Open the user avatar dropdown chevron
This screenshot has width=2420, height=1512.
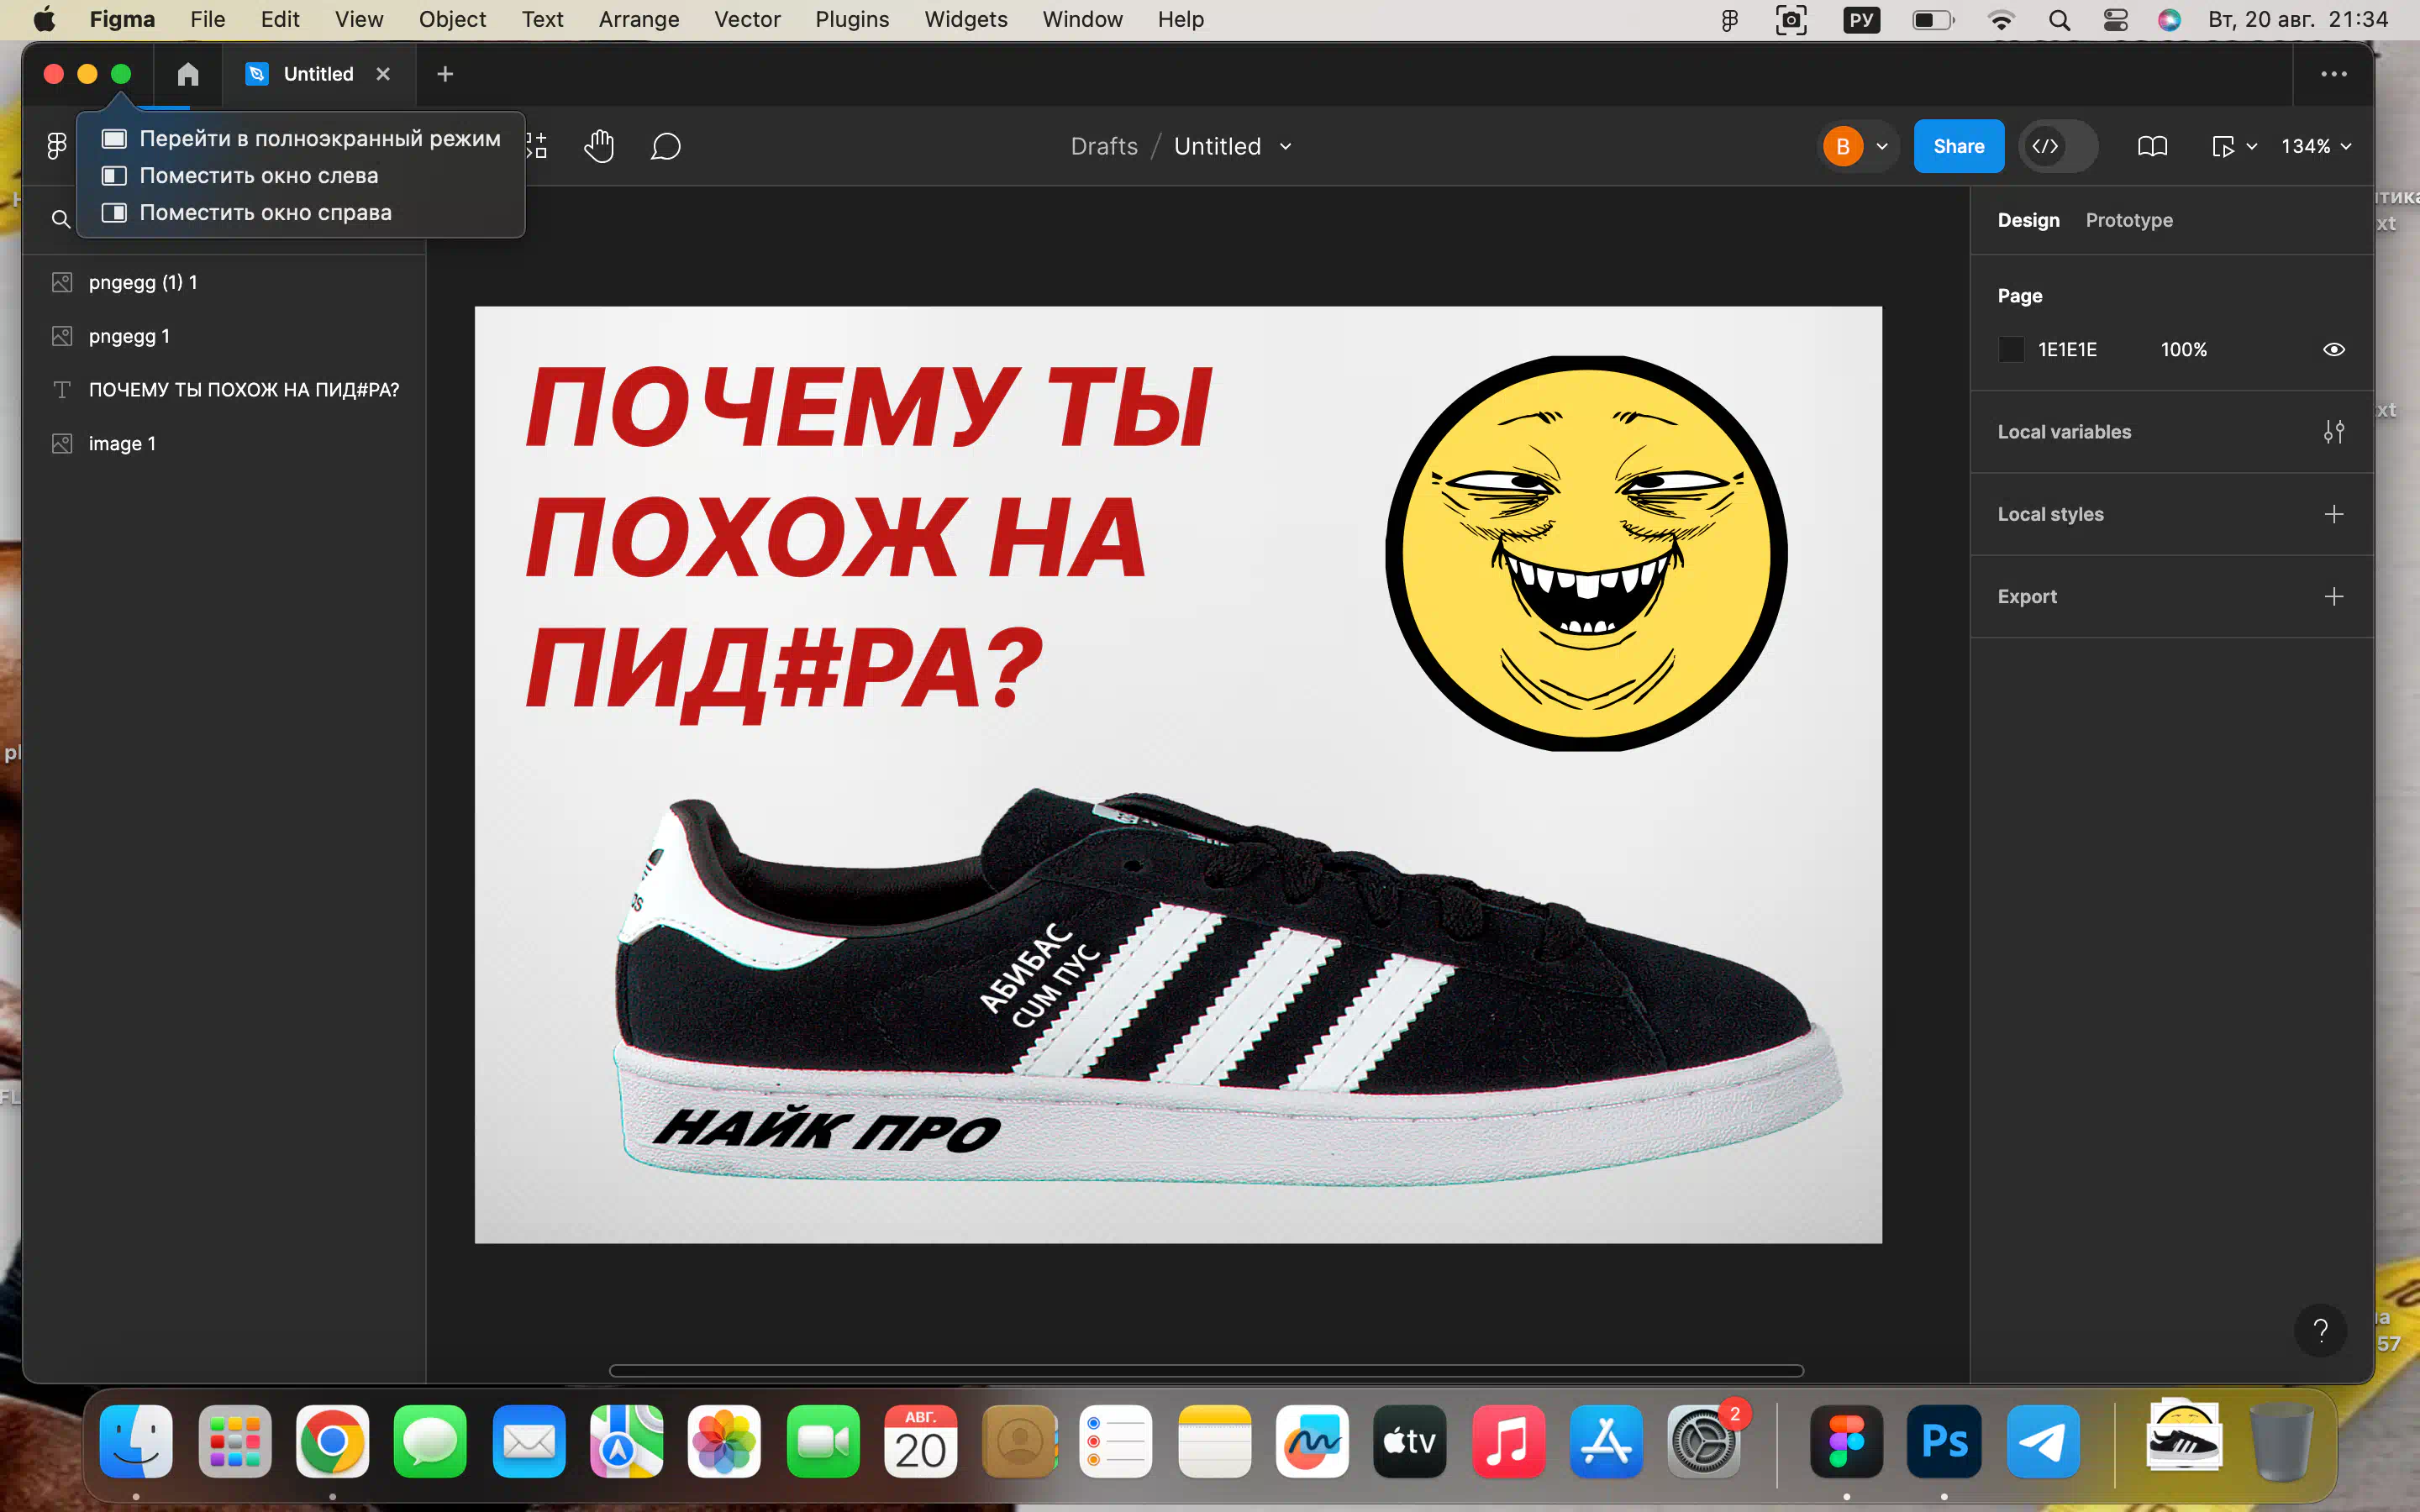(1882, 146)
